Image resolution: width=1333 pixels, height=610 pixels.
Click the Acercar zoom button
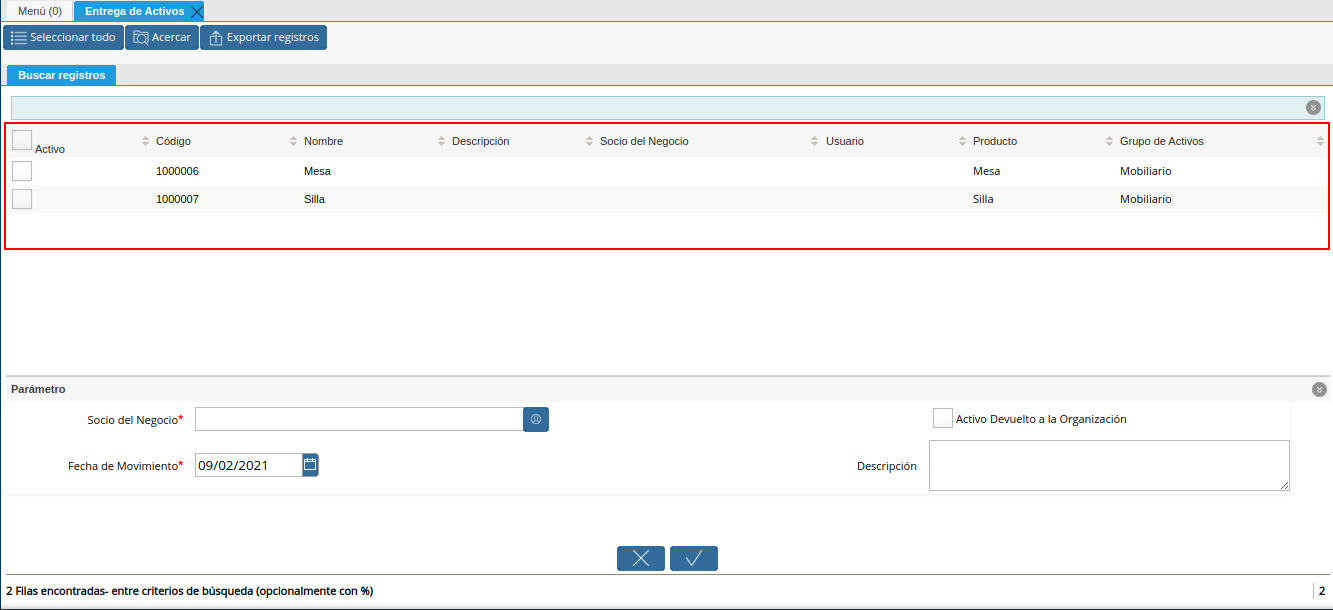pos(161,37)
